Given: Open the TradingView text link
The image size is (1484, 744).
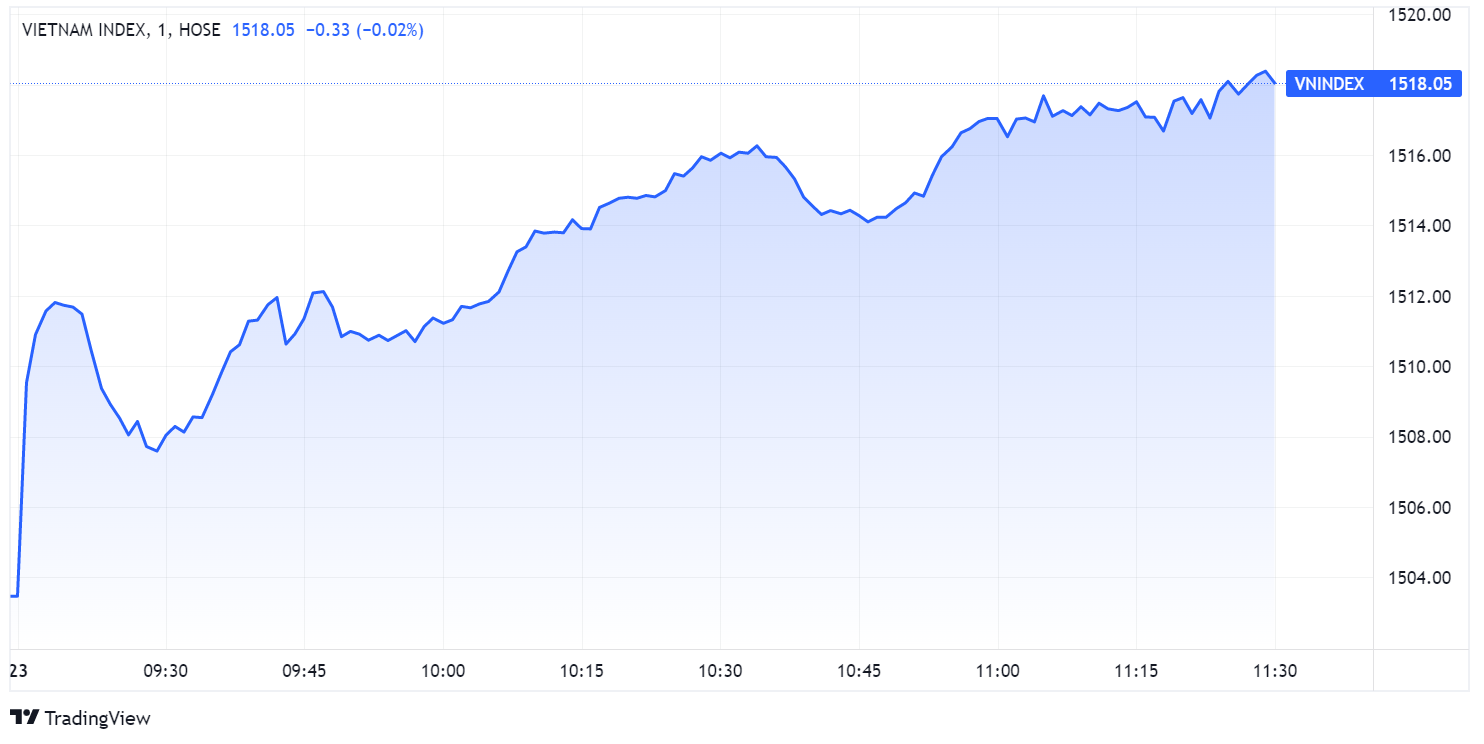Looking at the screenshot, I should [98, 718].
